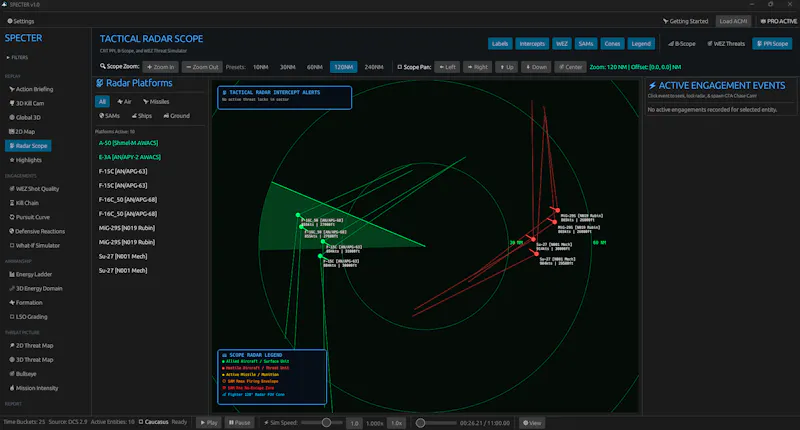
Task: Pan the scope Left
Action: coord(447,67)
